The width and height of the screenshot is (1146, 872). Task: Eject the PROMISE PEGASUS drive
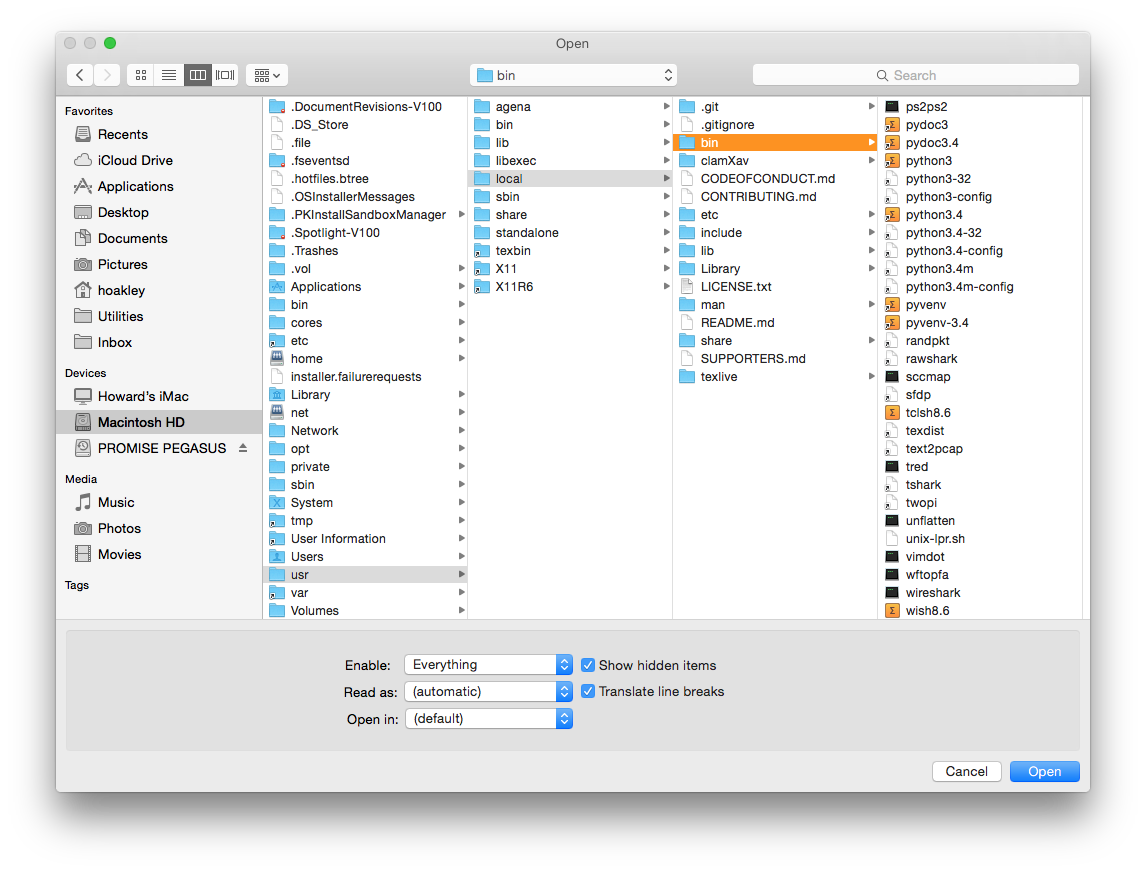tap(242, 448)
